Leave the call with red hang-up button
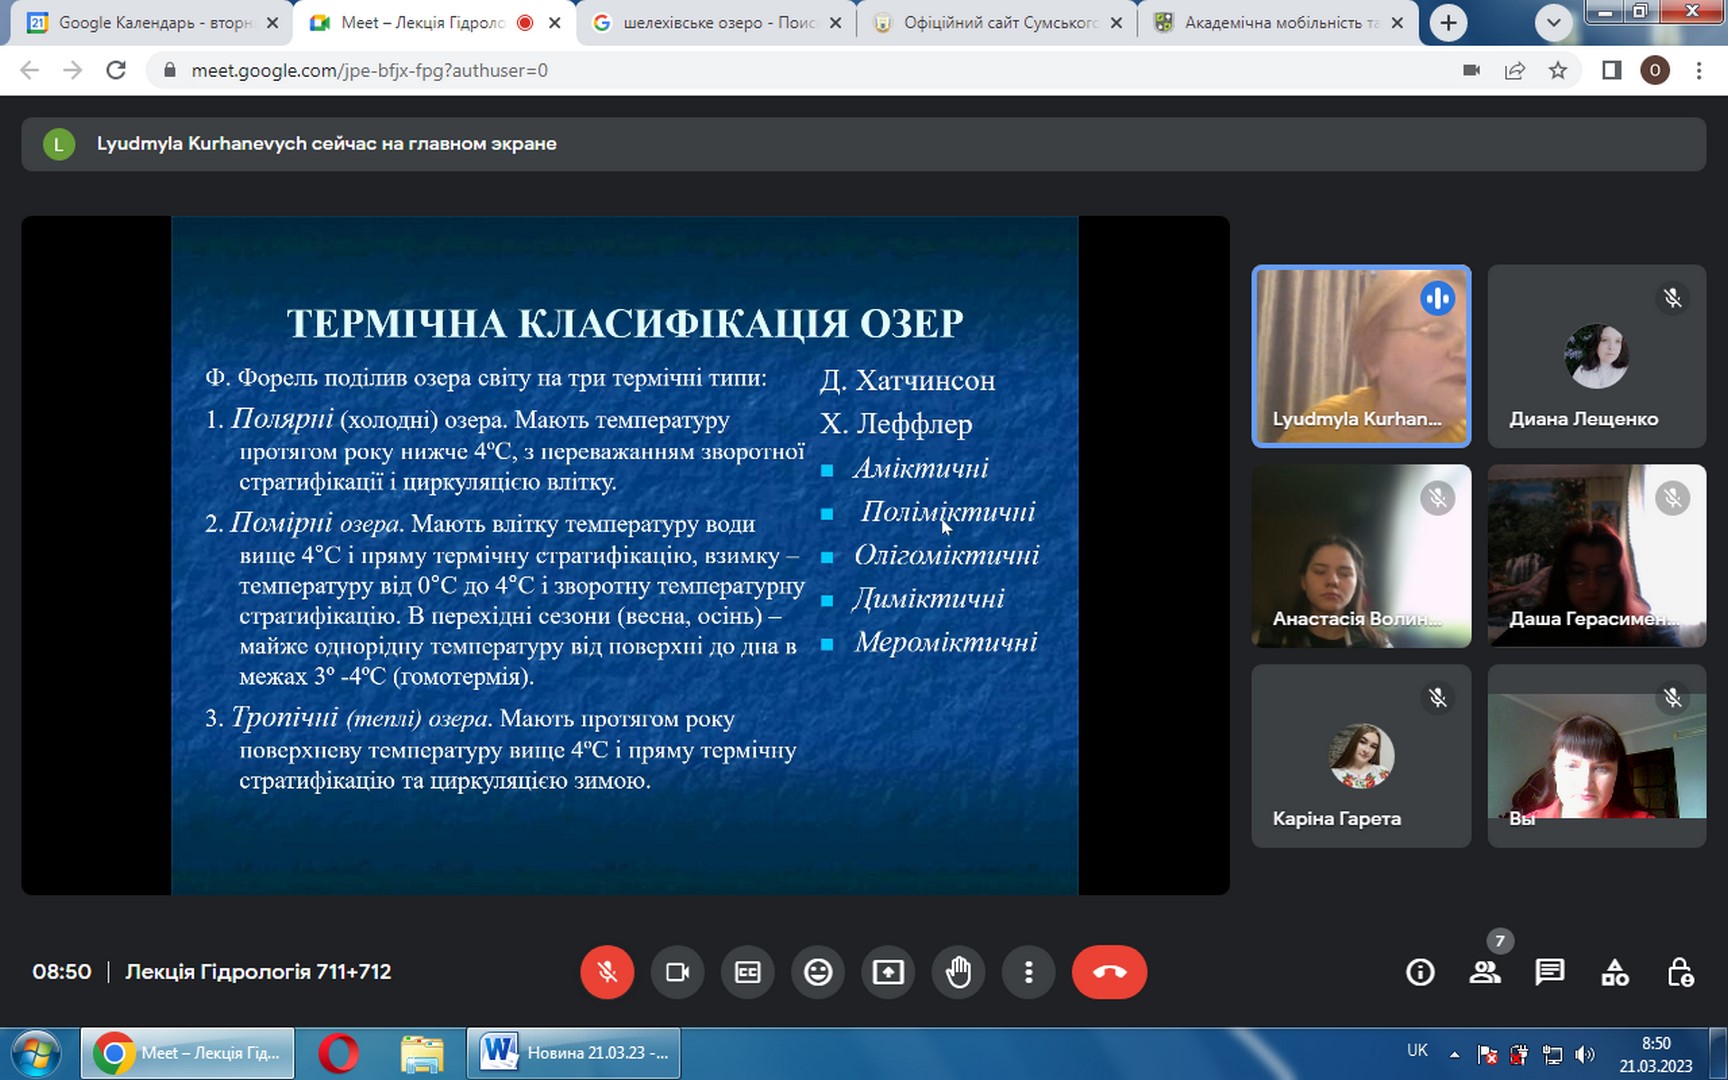Screen dimensions: 1728x1080 (1109, 972)
